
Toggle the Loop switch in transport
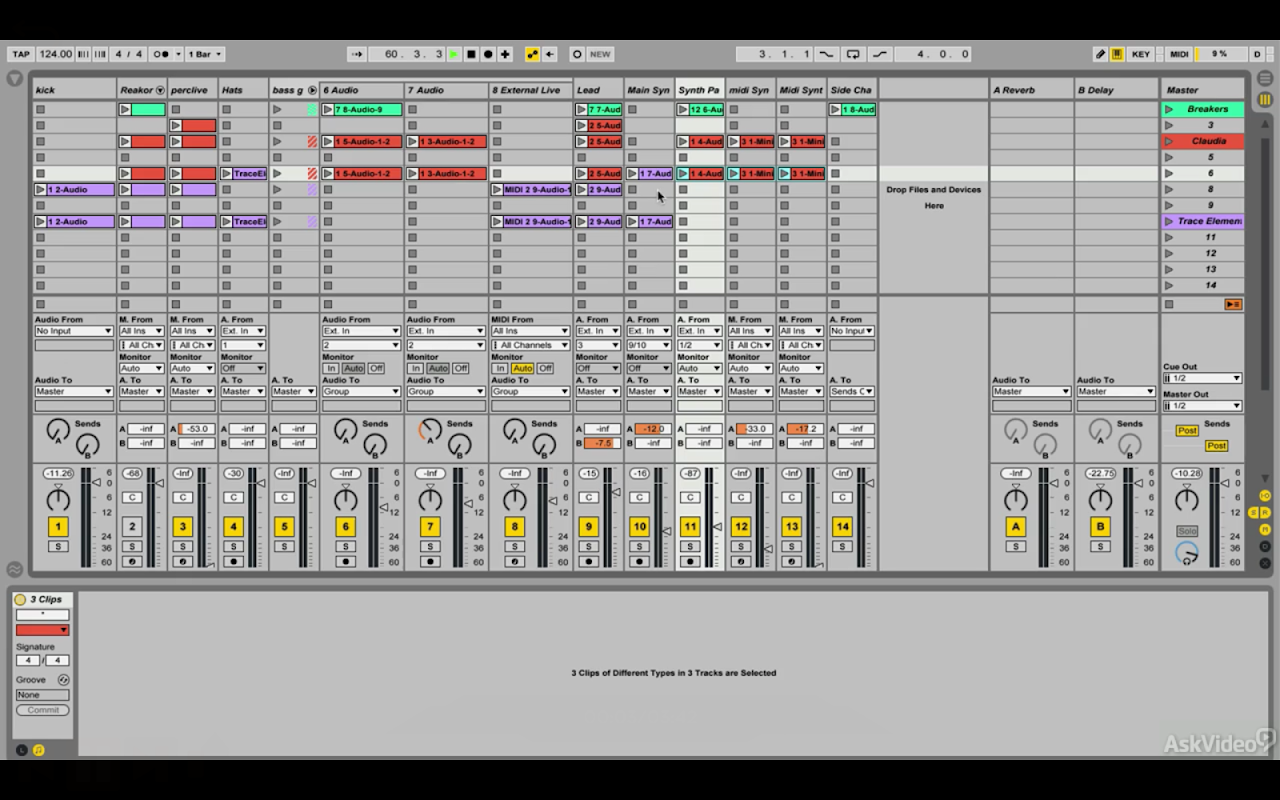point(853,54)
